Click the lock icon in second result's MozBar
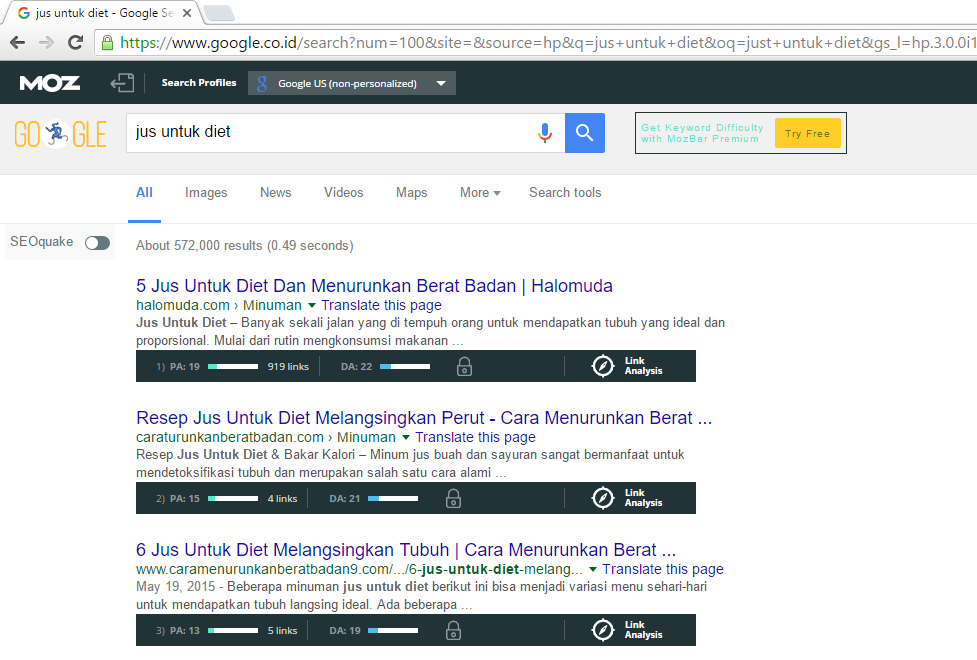977x660 pixels. coord(453,498)
